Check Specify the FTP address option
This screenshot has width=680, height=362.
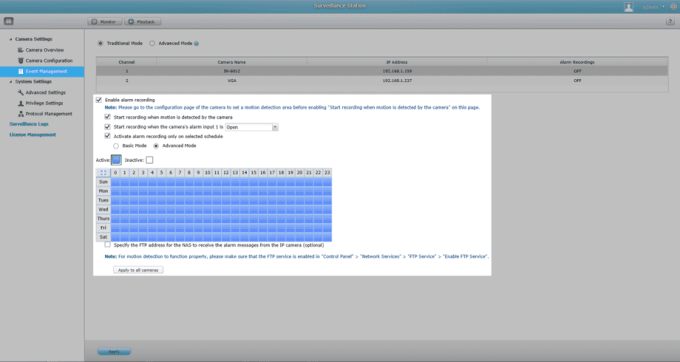click(108, 245)
